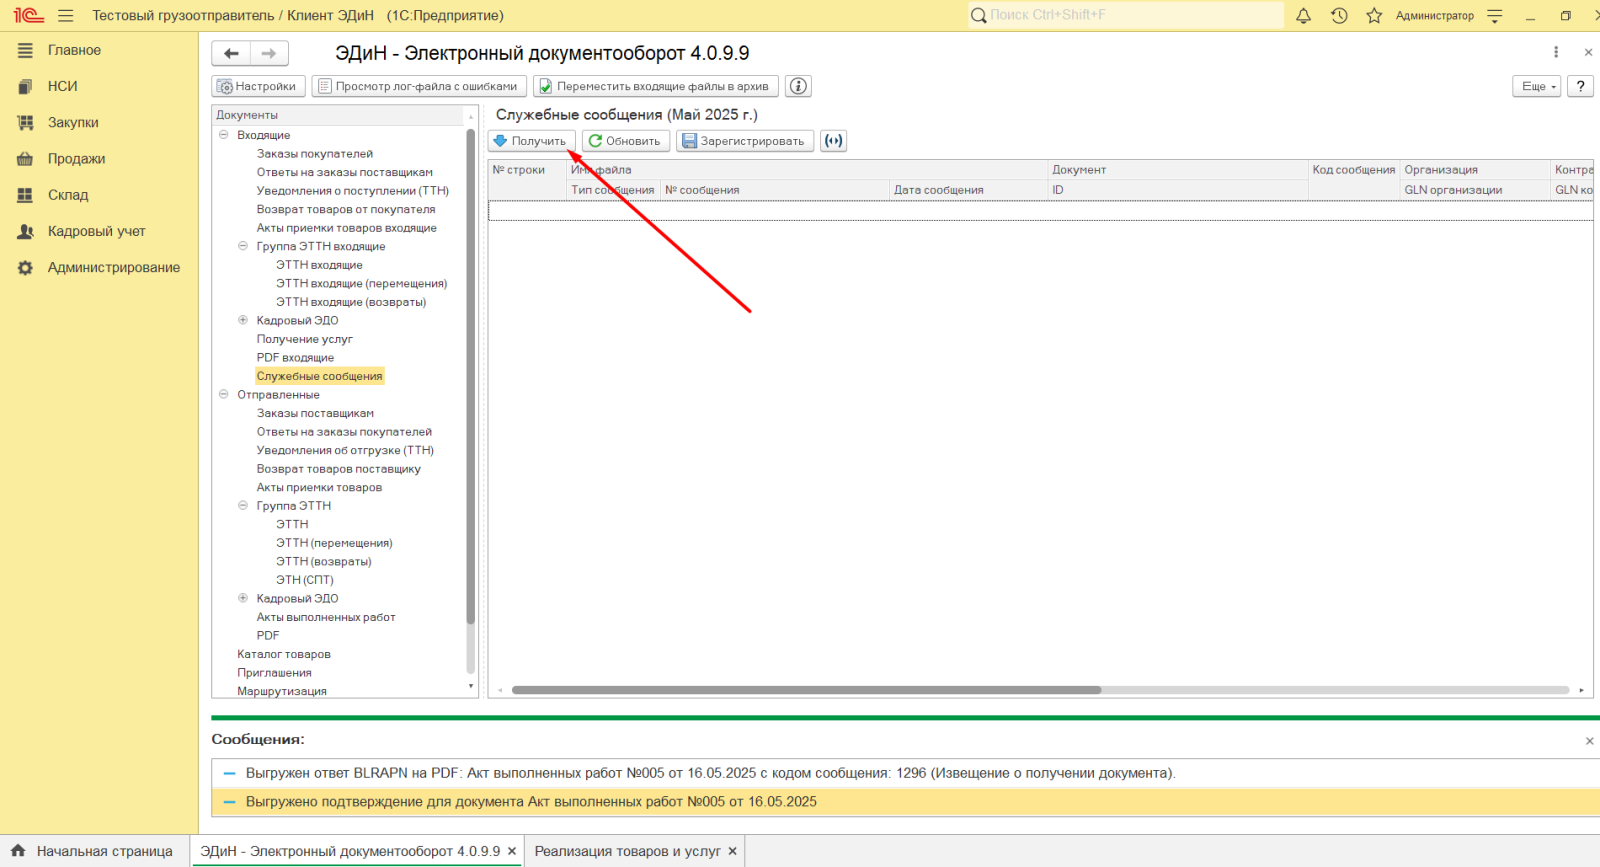Open notifications bell icon
Viewport: 1600px width, 867px height.
click(x=1303, y=16)
